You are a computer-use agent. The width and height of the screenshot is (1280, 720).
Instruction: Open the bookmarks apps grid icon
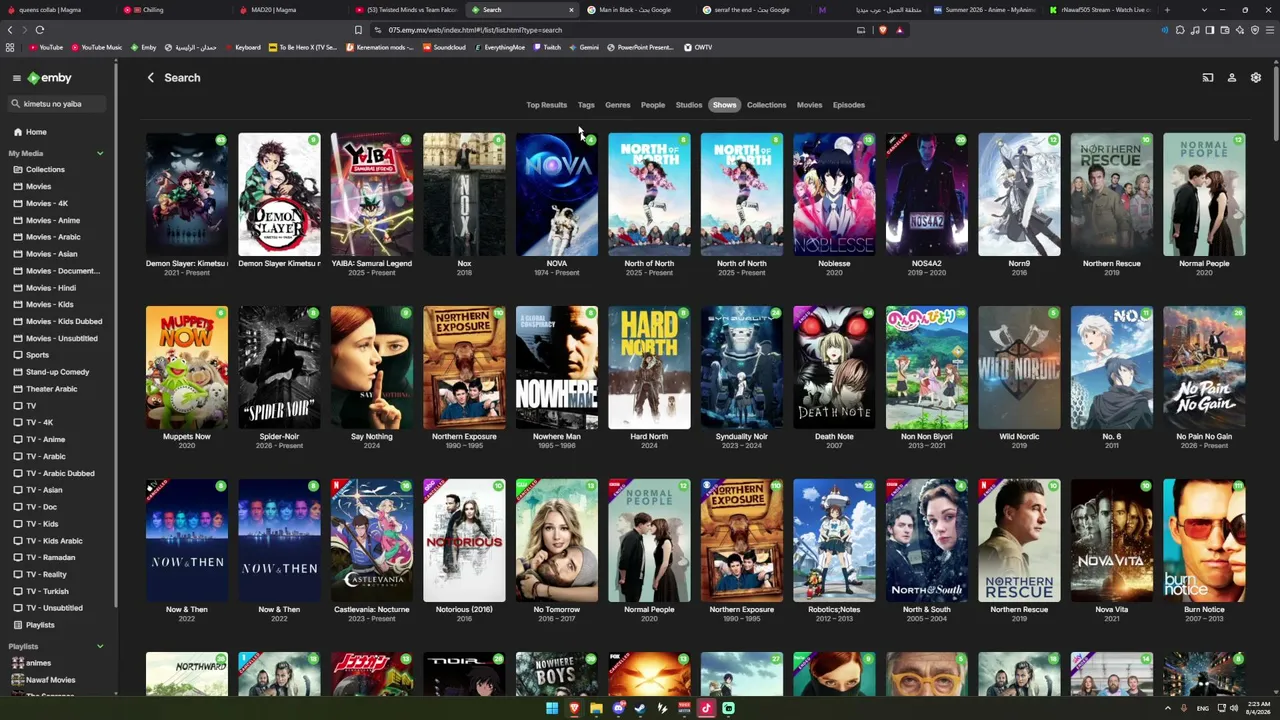[10, 47]
